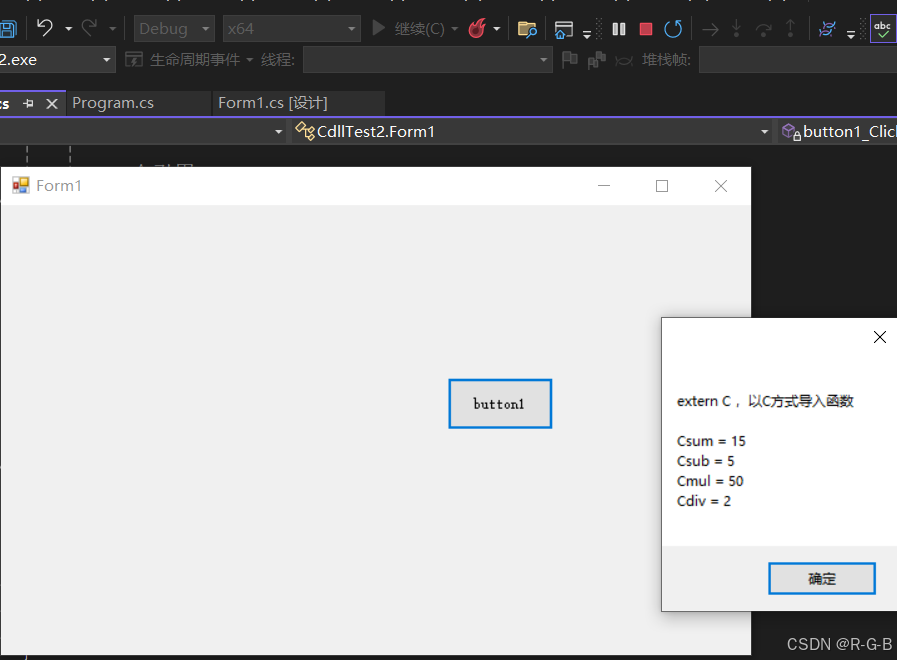Click the Save icon
Viewport: 897px width, 660px height.
click(x=10, y=28)
